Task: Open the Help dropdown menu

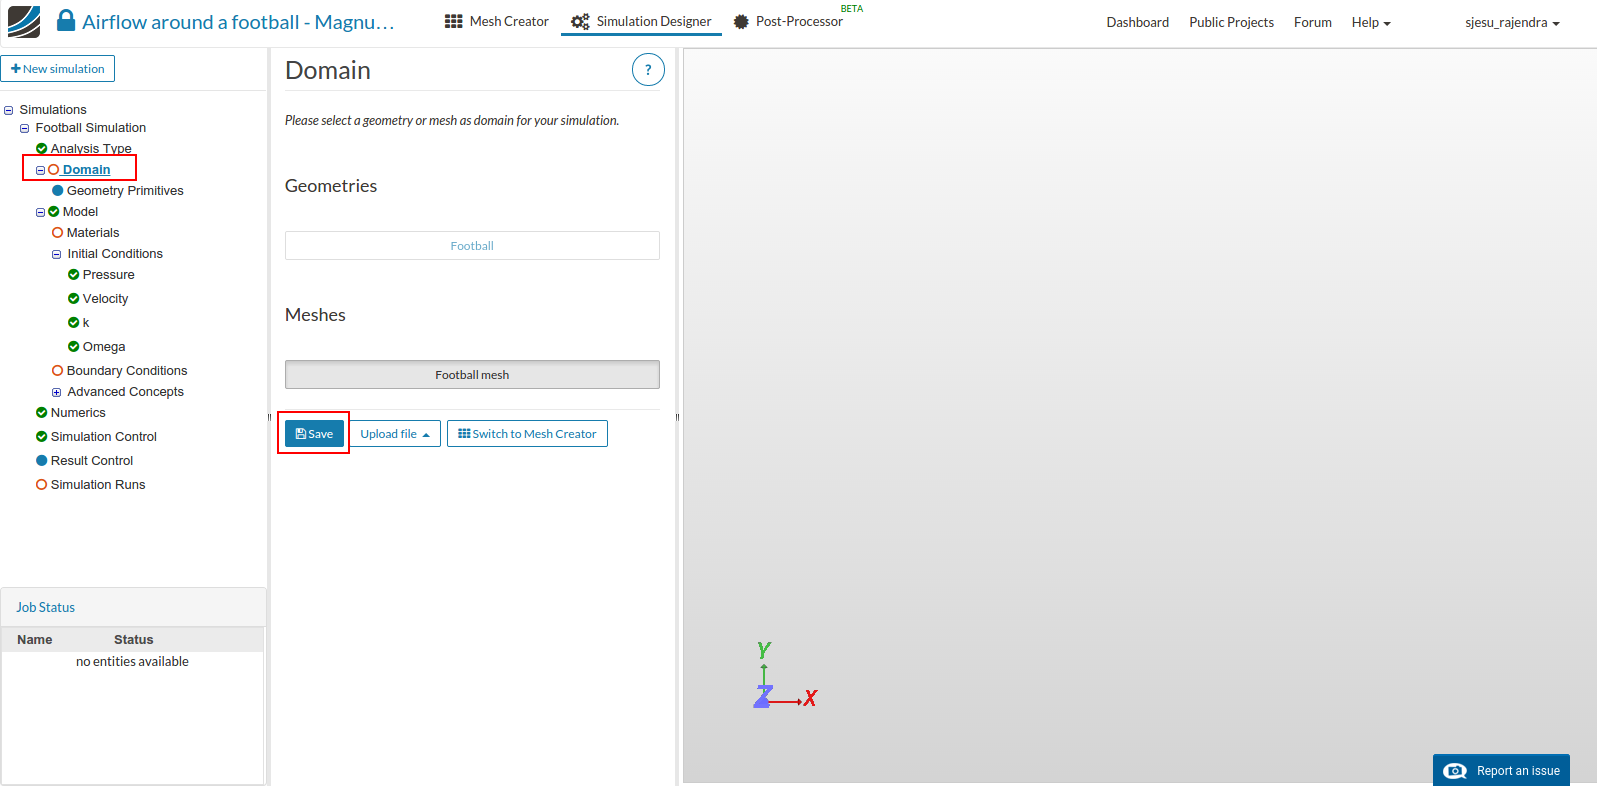Action: pos(1371,23)
